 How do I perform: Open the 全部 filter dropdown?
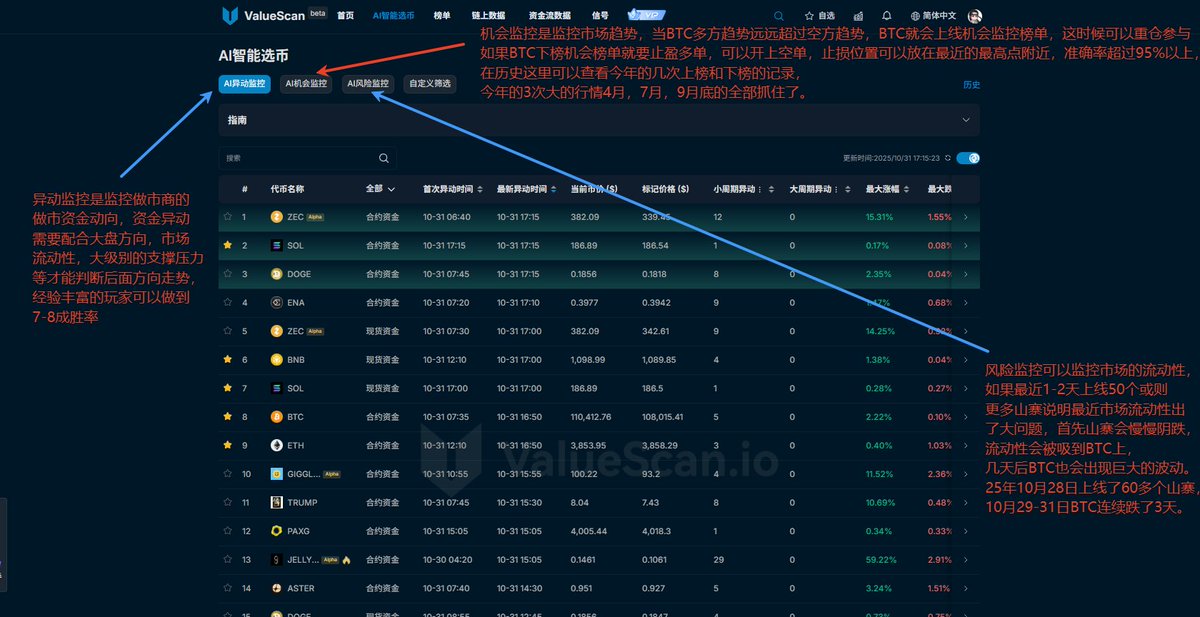coord(380,188)
